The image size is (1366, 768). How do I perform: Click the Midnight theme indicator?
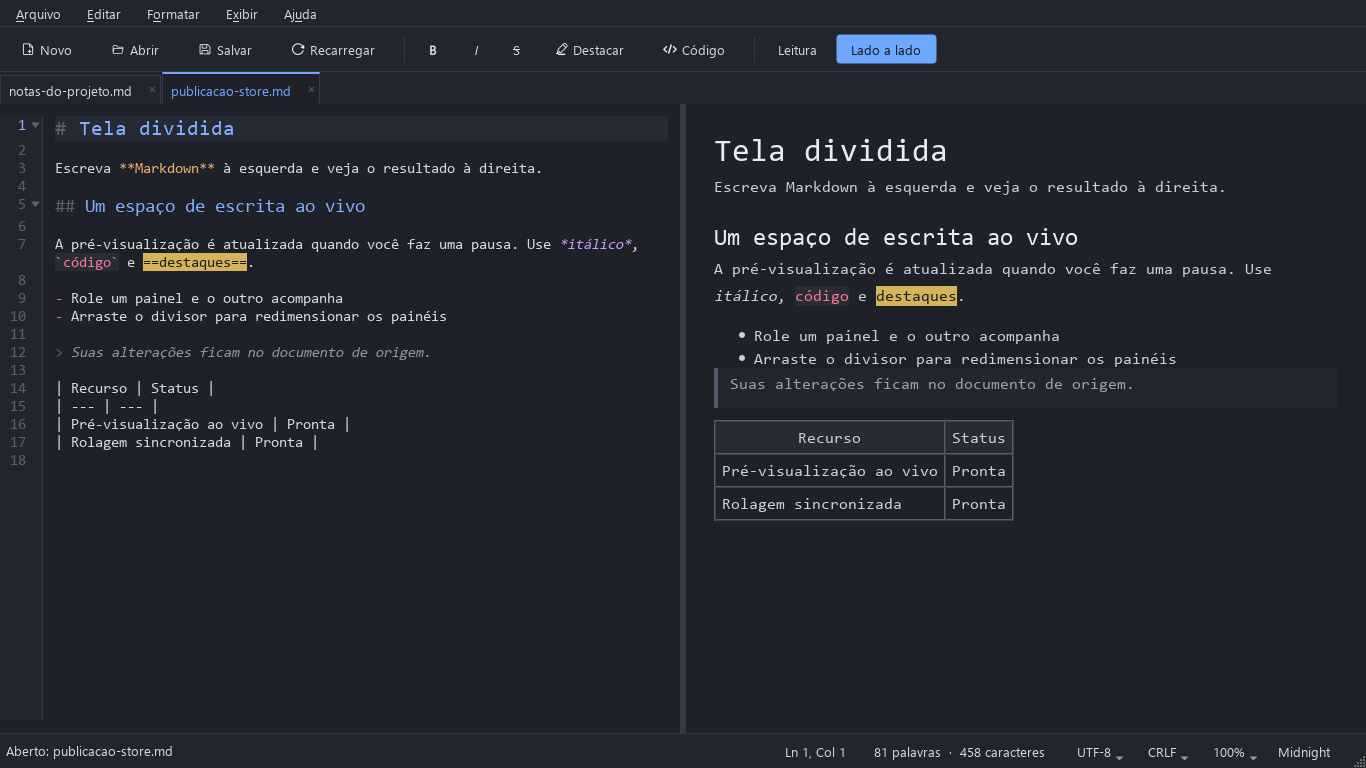pos(1304,752)
